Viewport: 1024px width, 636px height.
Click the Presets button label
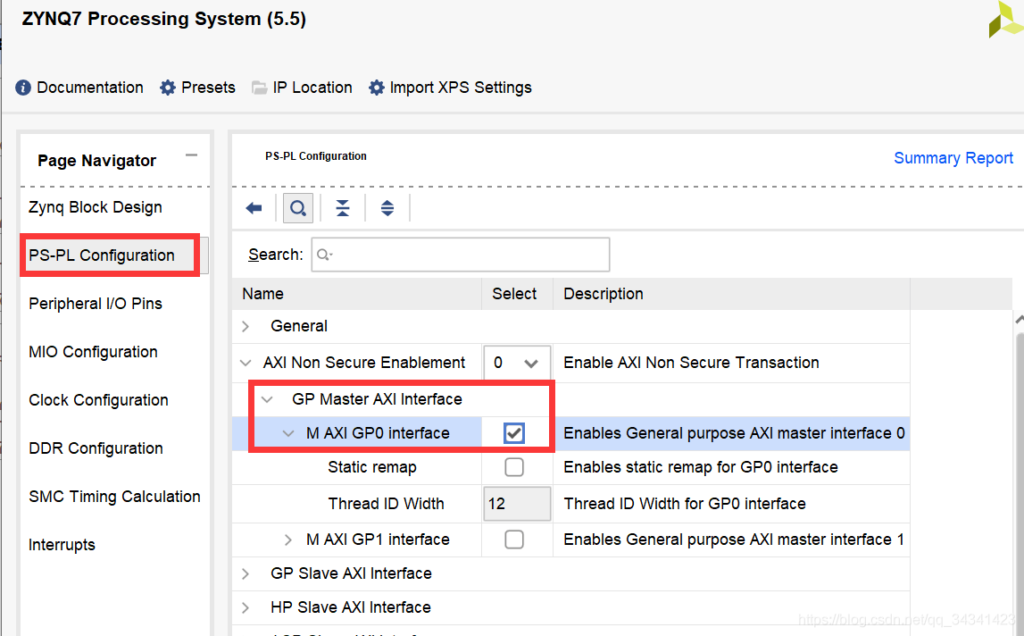pyautogui.click(x=208, y=87)
